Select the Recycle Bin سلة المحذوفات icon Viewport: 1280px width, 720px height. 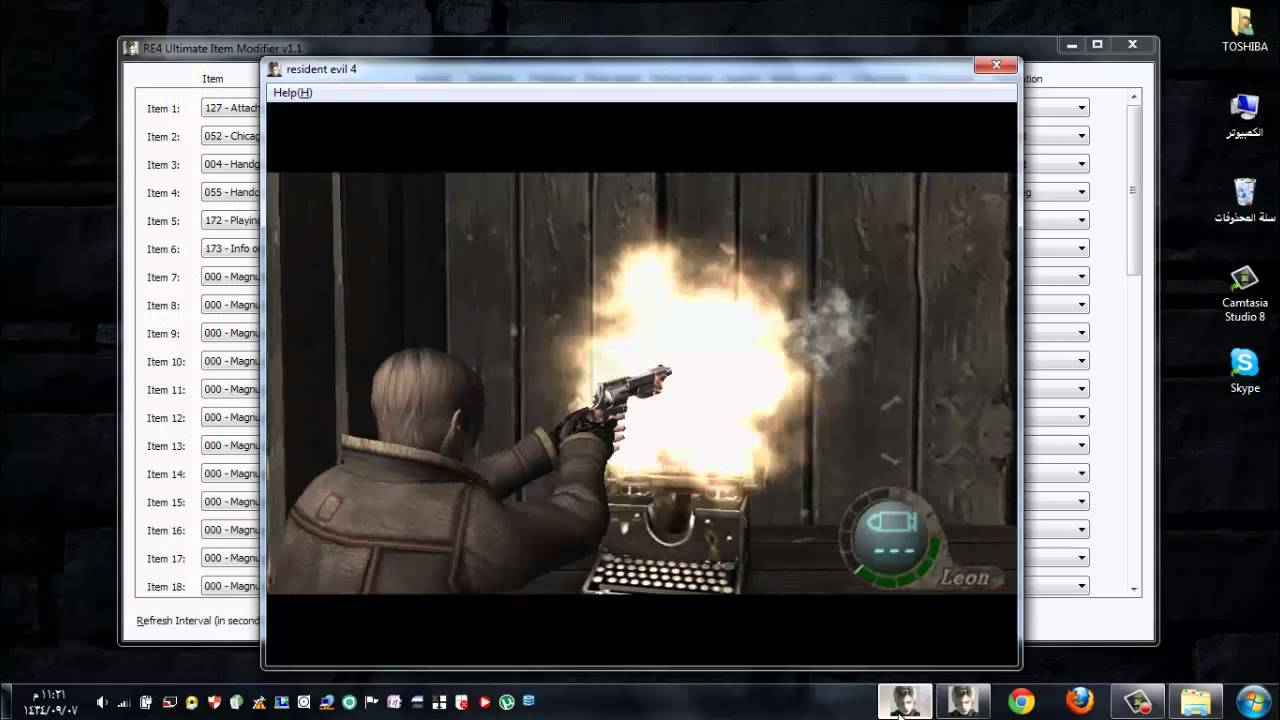coord(1244,200)
